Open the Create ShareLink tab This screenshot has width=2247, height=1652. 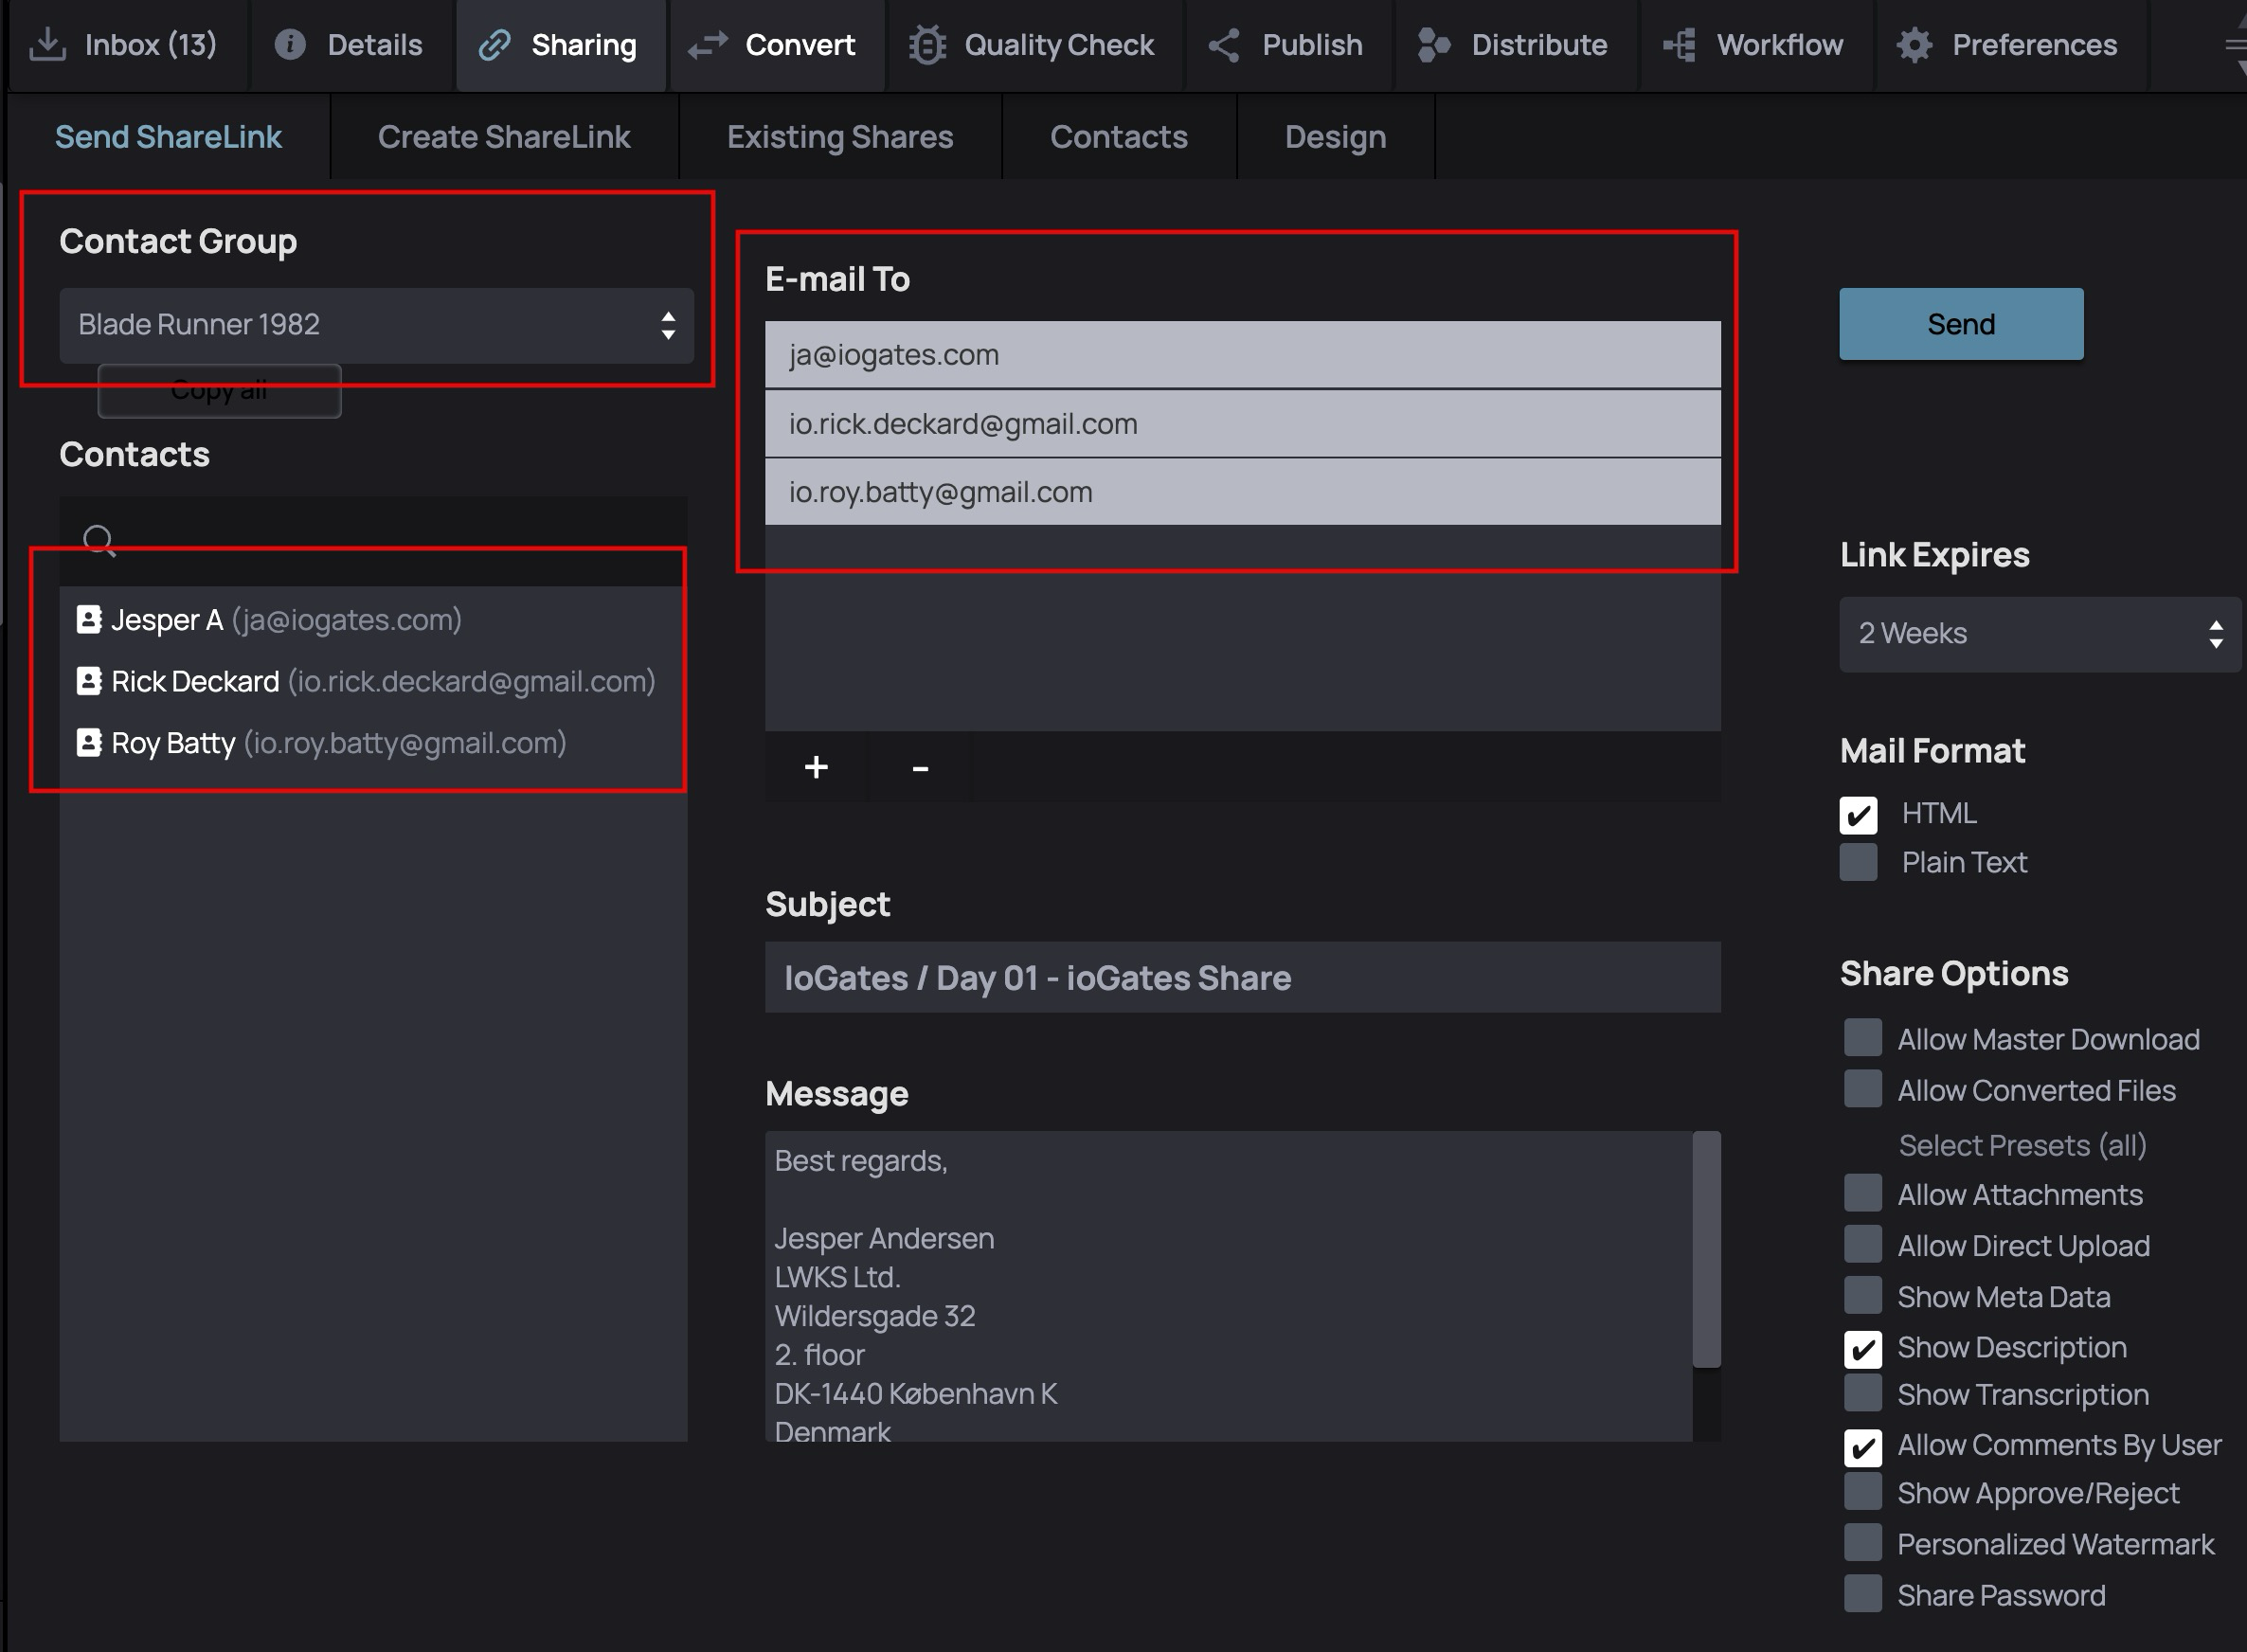coord(504,137)
